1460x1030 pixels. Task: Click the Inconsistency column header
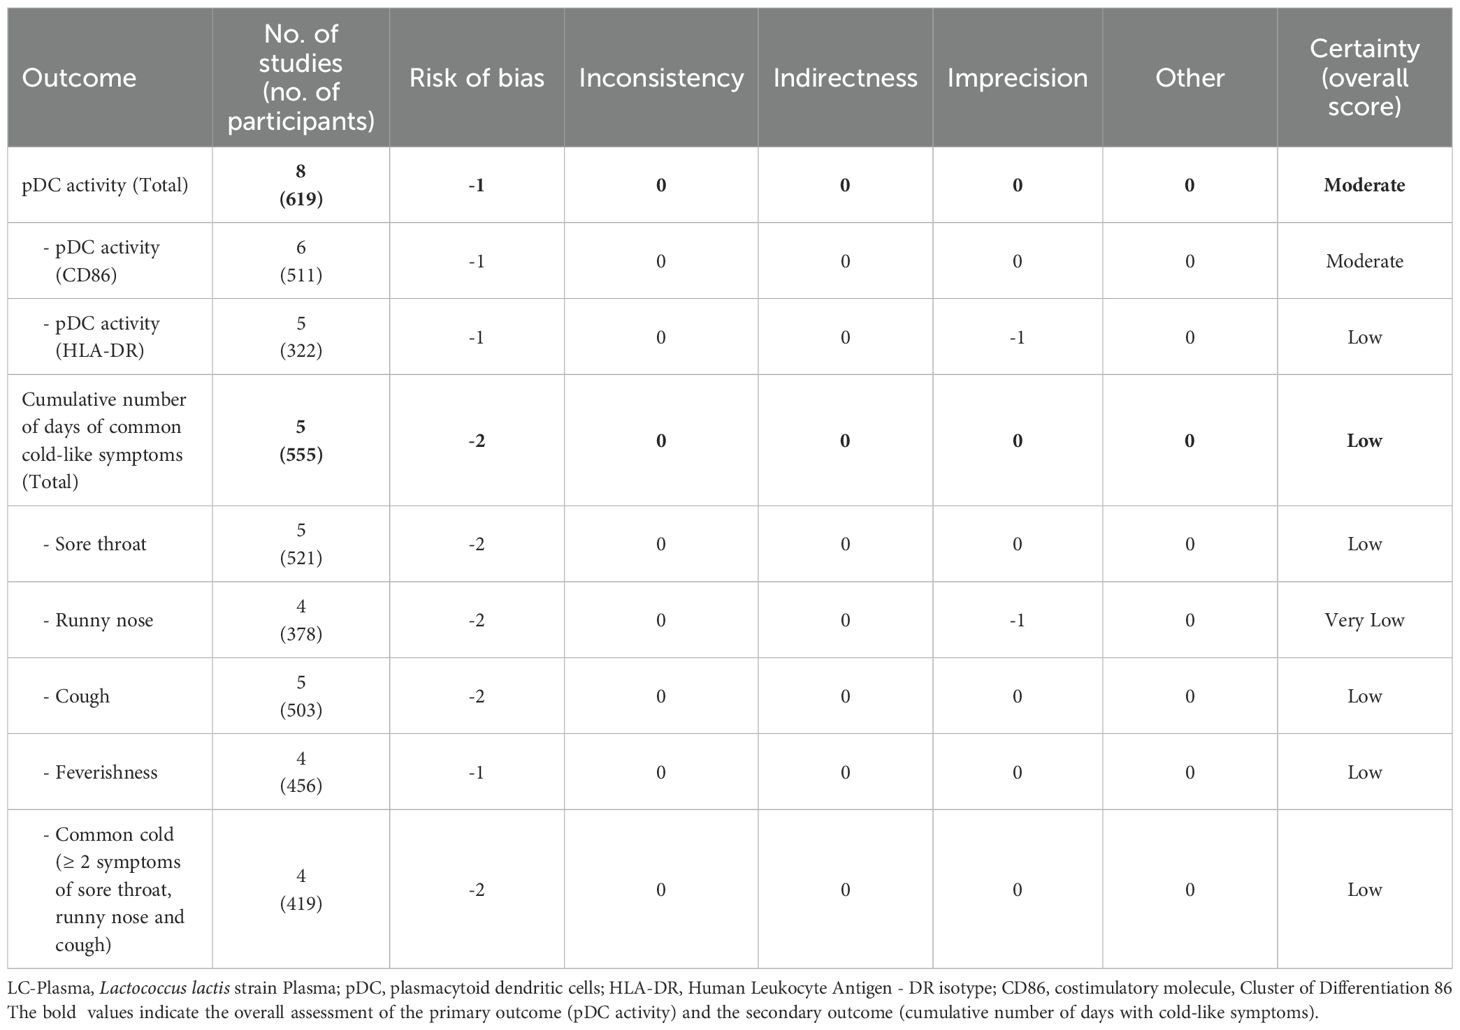point(661,78)
